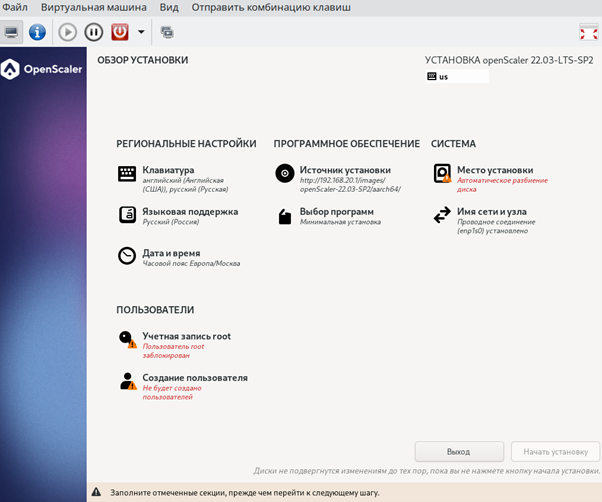Open Источник установки settings label

pyautogui.click(x=345, y=170)
